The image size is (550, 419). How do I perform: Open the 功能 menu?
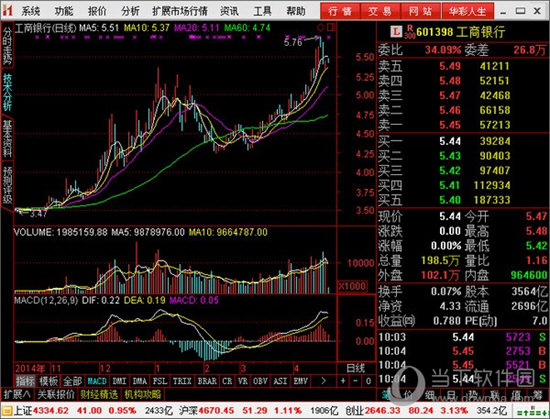pos(64,11)
